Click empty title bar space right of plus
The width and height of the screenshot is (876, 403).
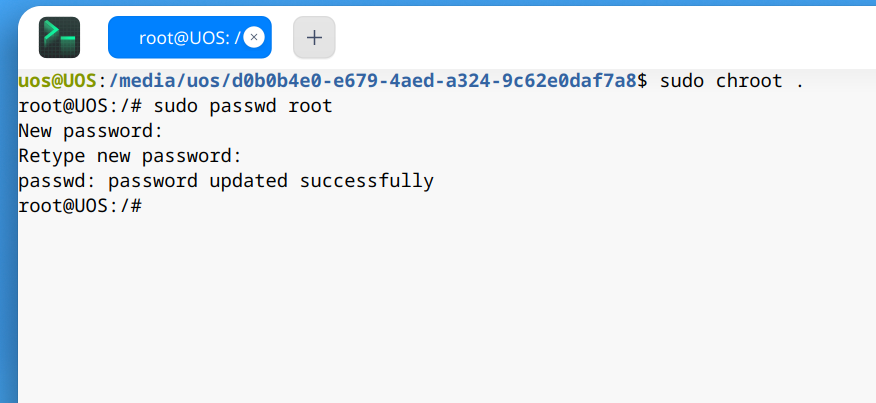coord(603,37)
